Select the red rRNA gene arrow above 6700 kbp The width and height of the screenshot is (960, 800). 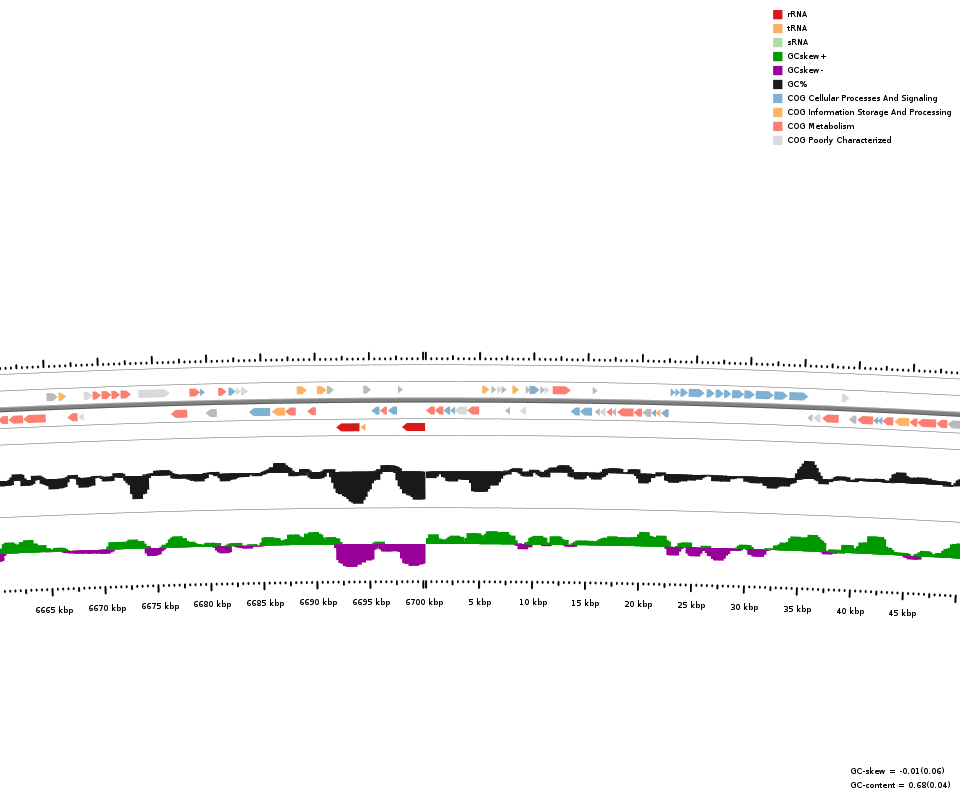click(x=414, y=427)
